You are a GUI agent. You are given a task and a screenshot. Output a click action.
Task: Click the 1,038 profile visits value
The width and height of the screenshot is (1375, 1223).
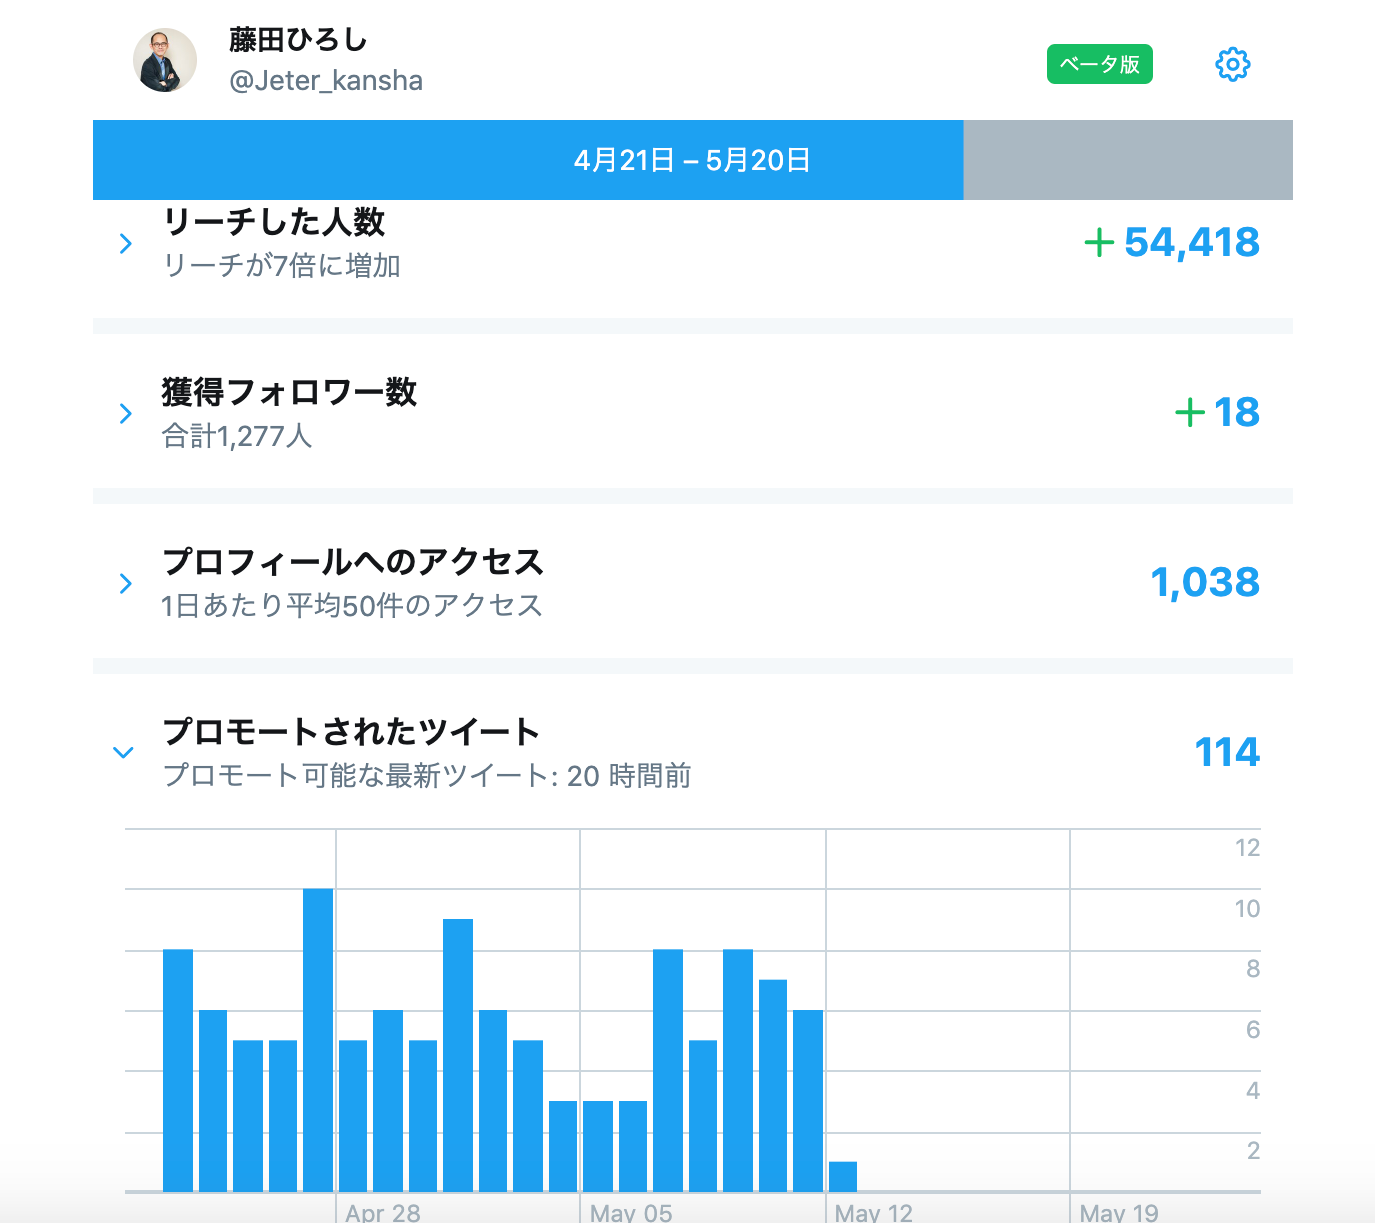click(1205, 582)
